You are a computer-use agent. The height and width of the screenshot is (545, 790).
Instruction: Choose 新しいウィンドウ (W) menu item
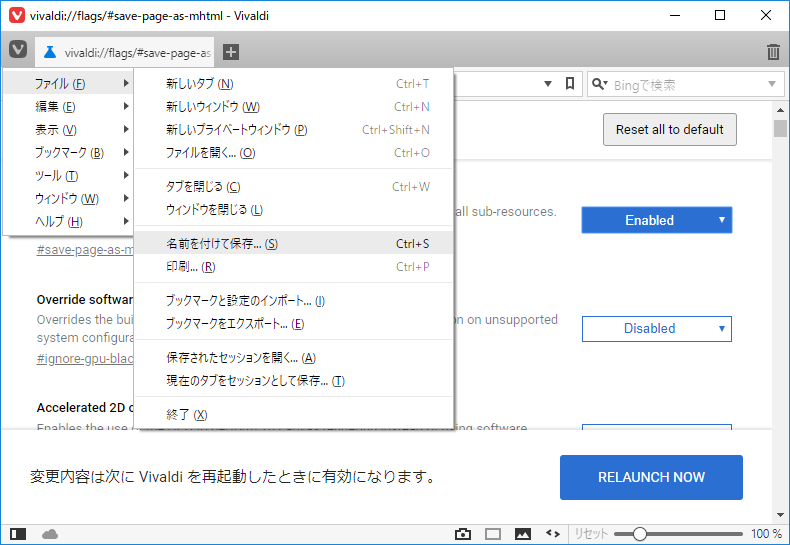(294, 107)
